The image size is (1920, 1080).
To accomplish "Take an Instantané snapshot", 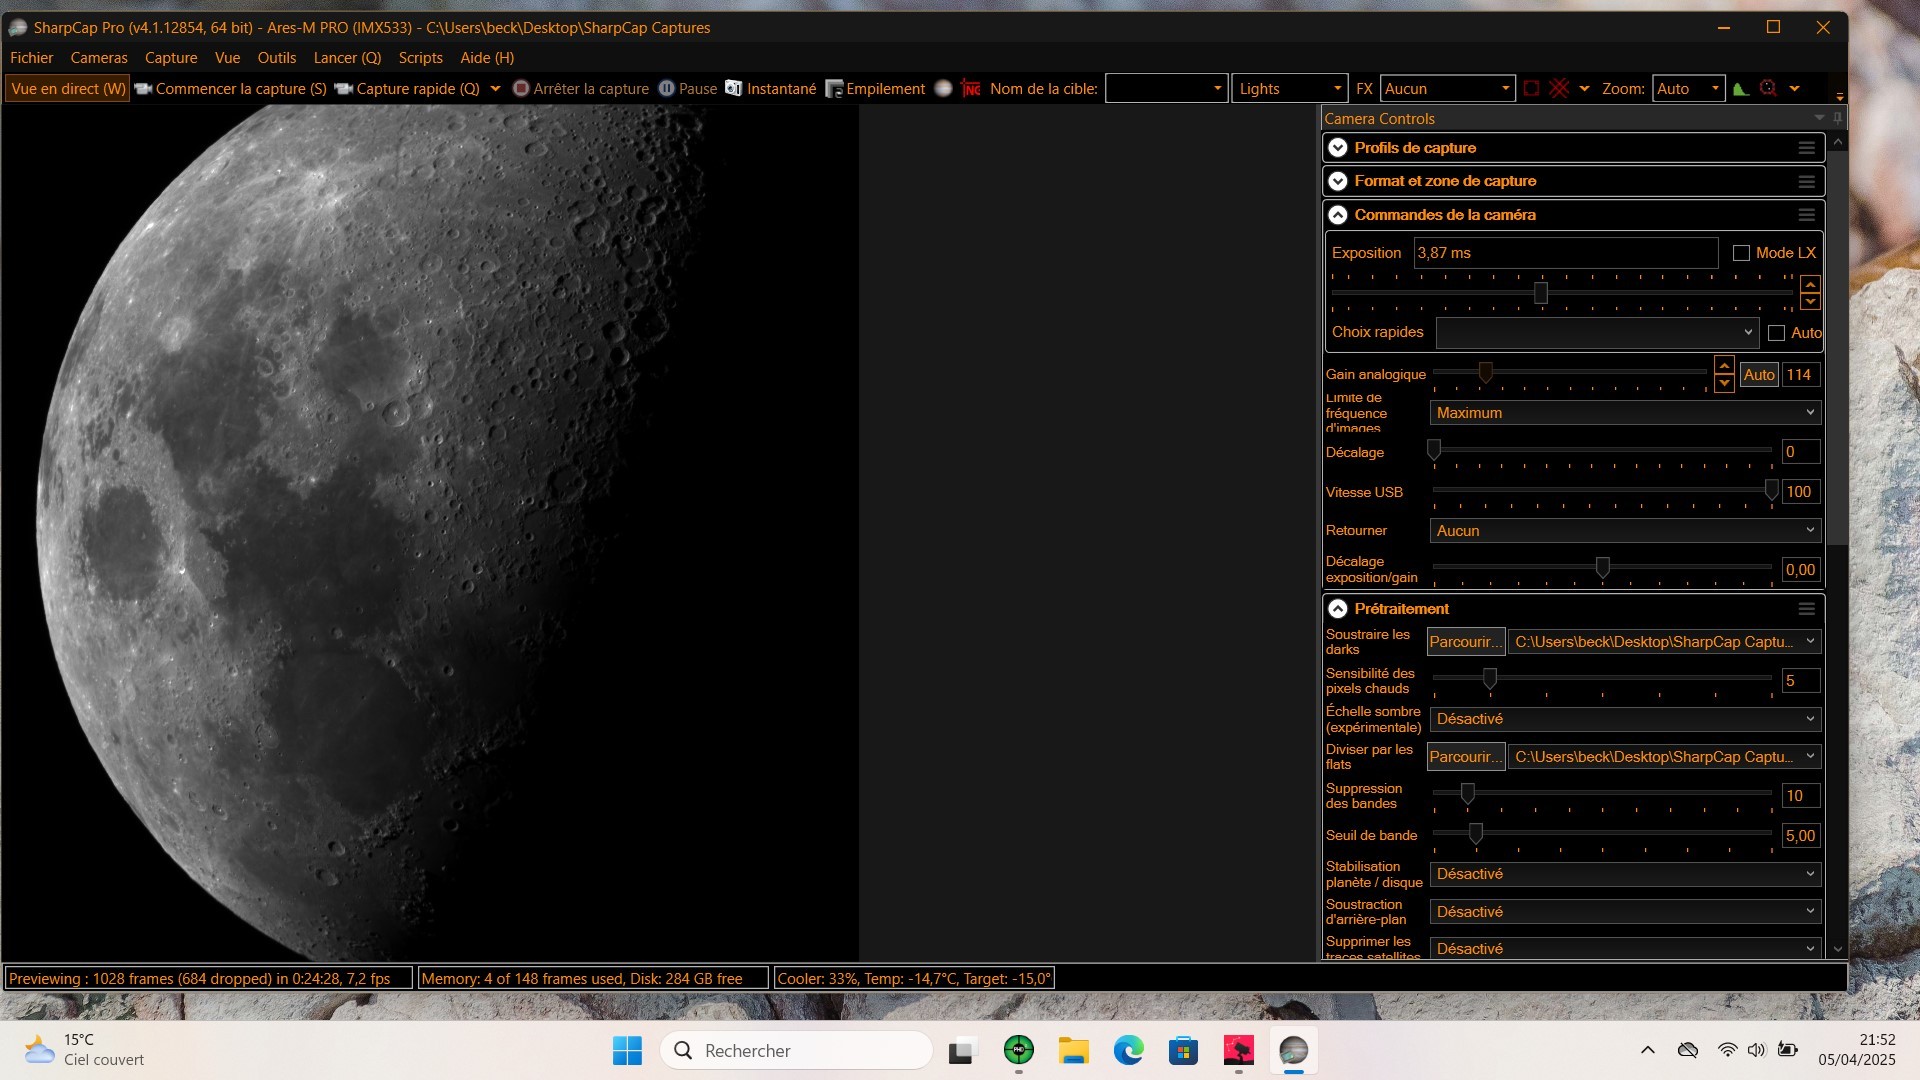I will pos(771,89).
